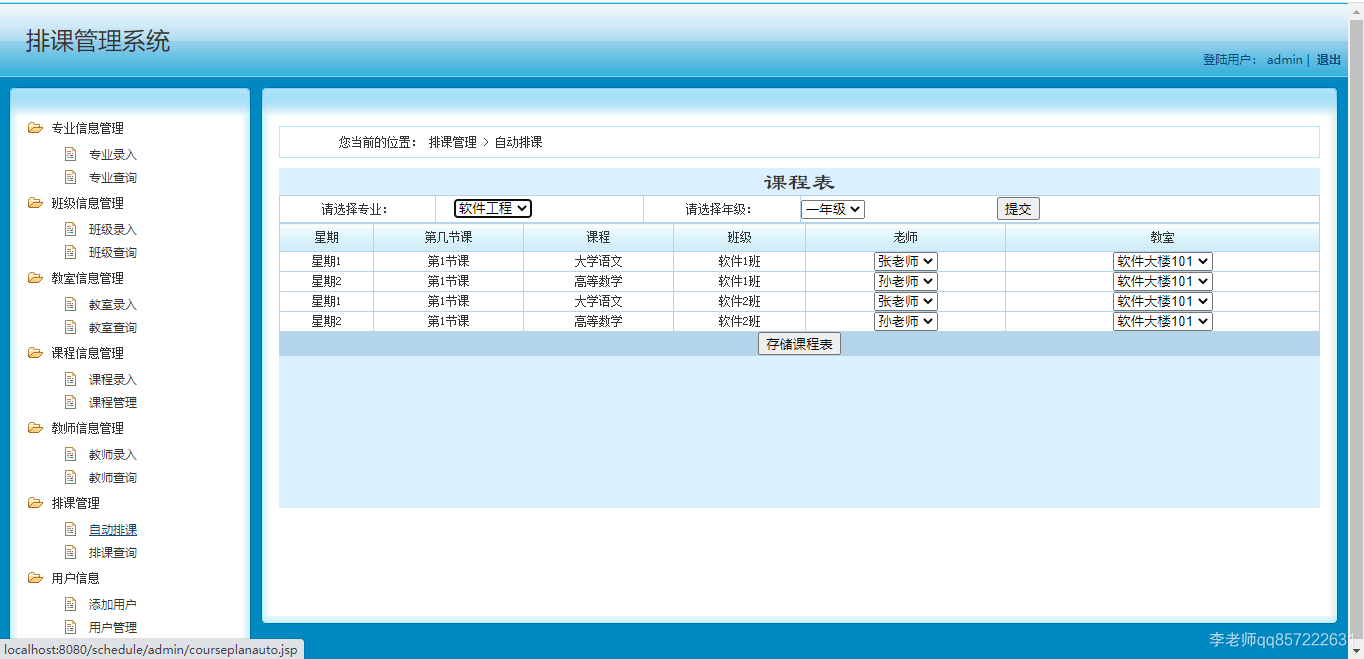Click the document icon beside 专业录入

70,153
